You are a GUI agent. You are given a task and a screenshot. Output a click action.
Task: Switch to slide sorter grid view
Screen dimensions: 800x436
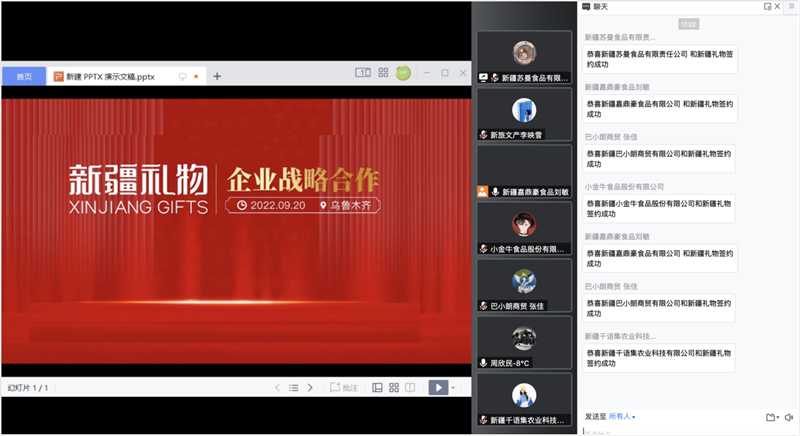394,388
